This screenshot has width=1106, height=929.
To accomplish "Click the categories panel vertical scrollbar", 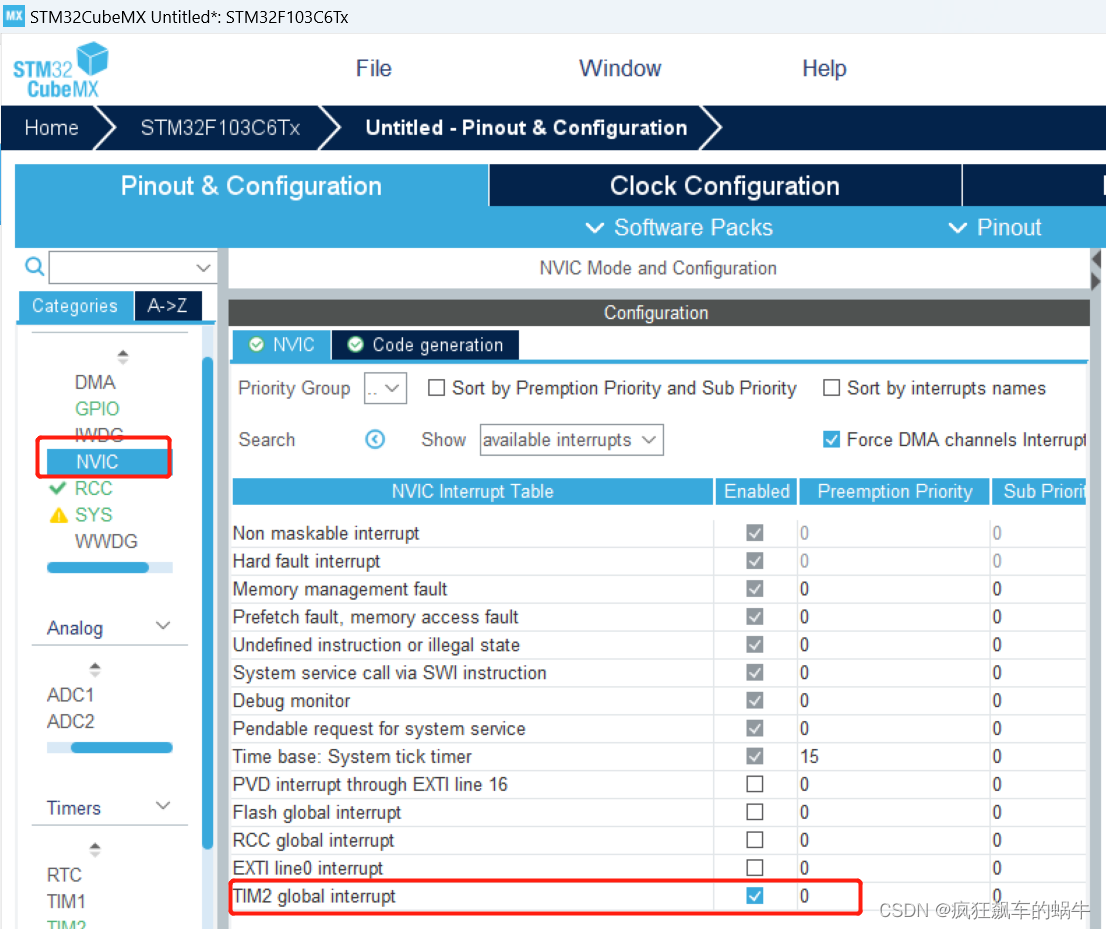I will click(207, 603).
